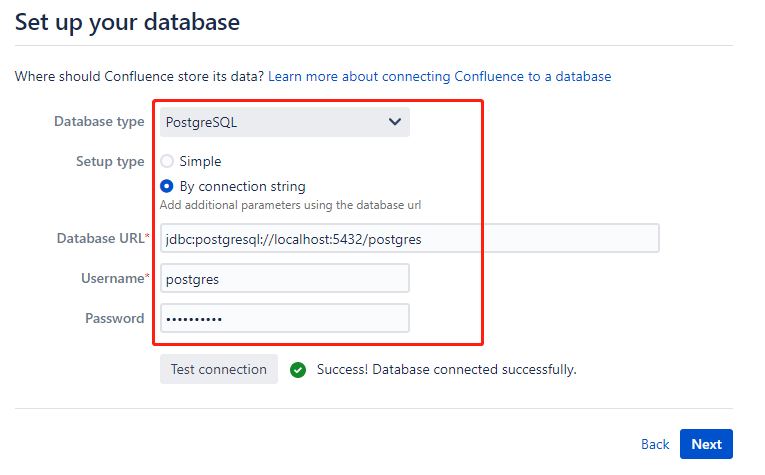Focus the Database URL input field
Viewport: 765px width, 475px height.
408,238
